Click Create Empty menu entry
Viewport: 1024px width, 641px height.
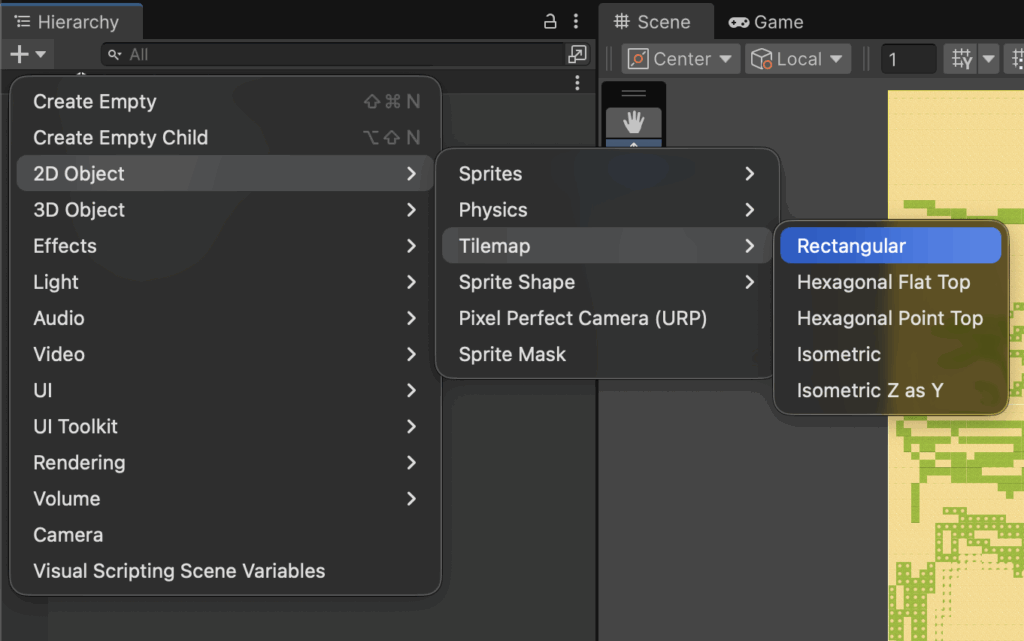(x=95, y=101)
